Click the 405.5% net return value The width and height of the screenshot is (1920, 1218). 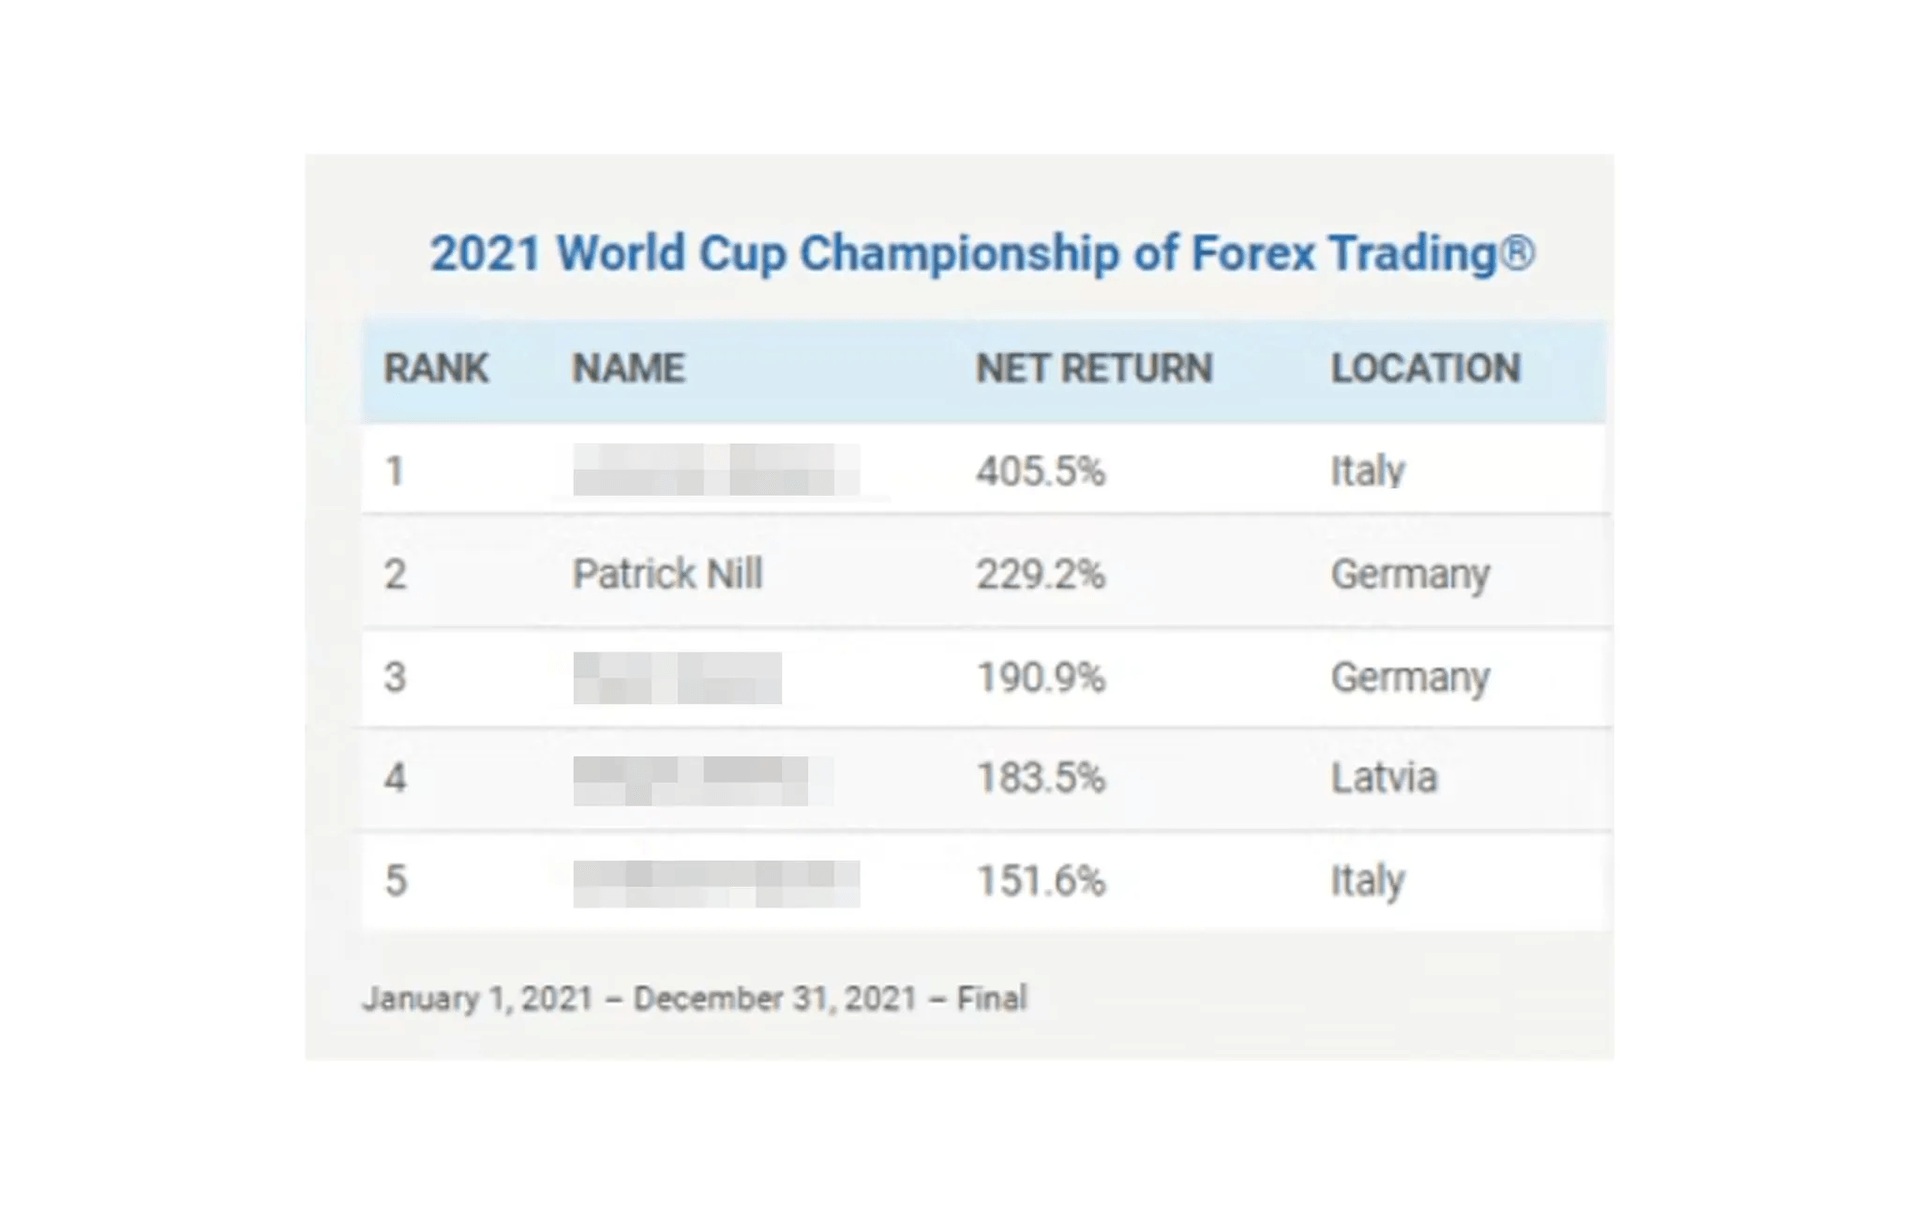pos(1040,471)
